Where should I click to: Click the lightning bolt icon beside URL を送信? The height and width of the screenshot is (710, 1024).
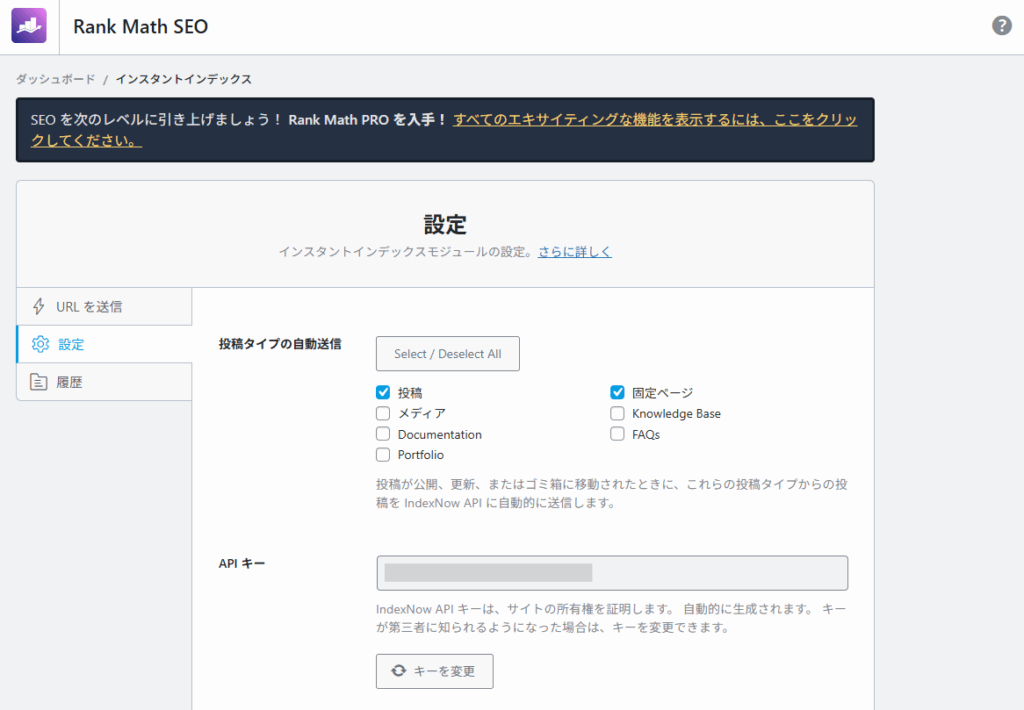[39, 306]
